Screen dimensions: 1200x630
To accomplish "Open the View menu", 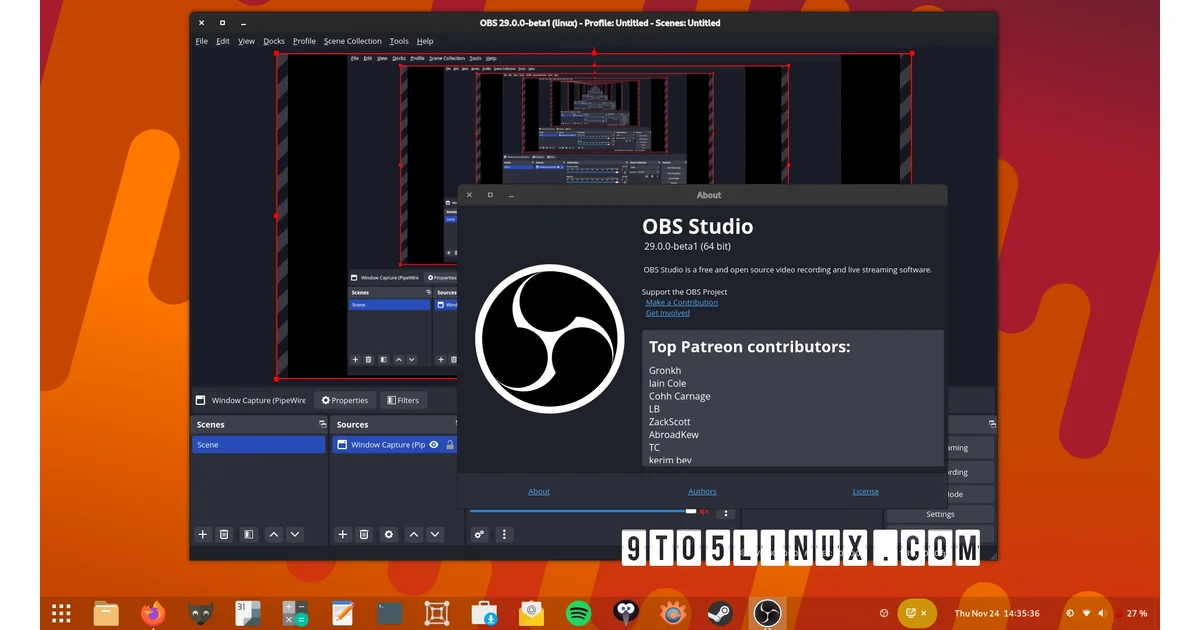I will tap(246, 41).
